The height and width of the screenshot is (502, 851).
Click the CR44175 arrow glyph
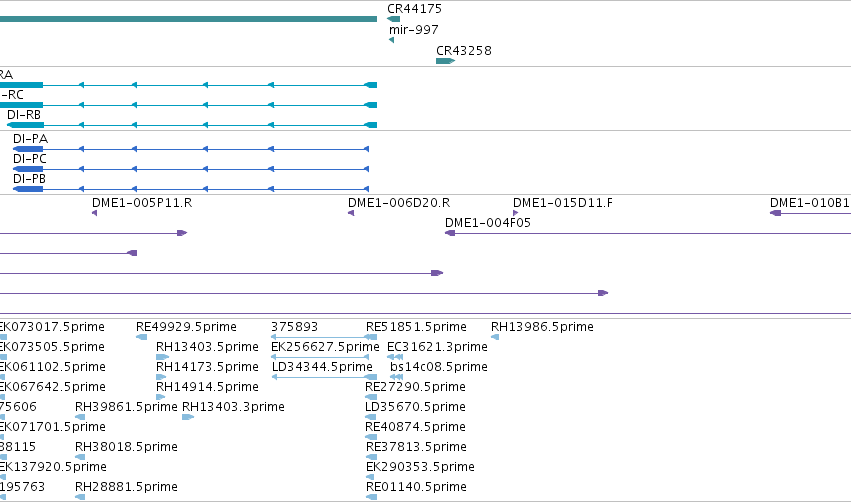[393, 19]
